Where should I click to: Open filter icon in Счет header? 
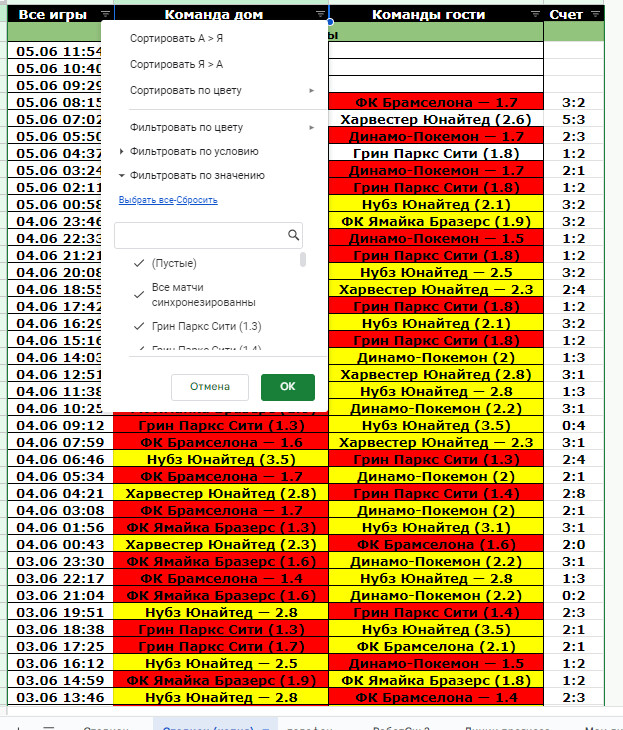(596, 14)
